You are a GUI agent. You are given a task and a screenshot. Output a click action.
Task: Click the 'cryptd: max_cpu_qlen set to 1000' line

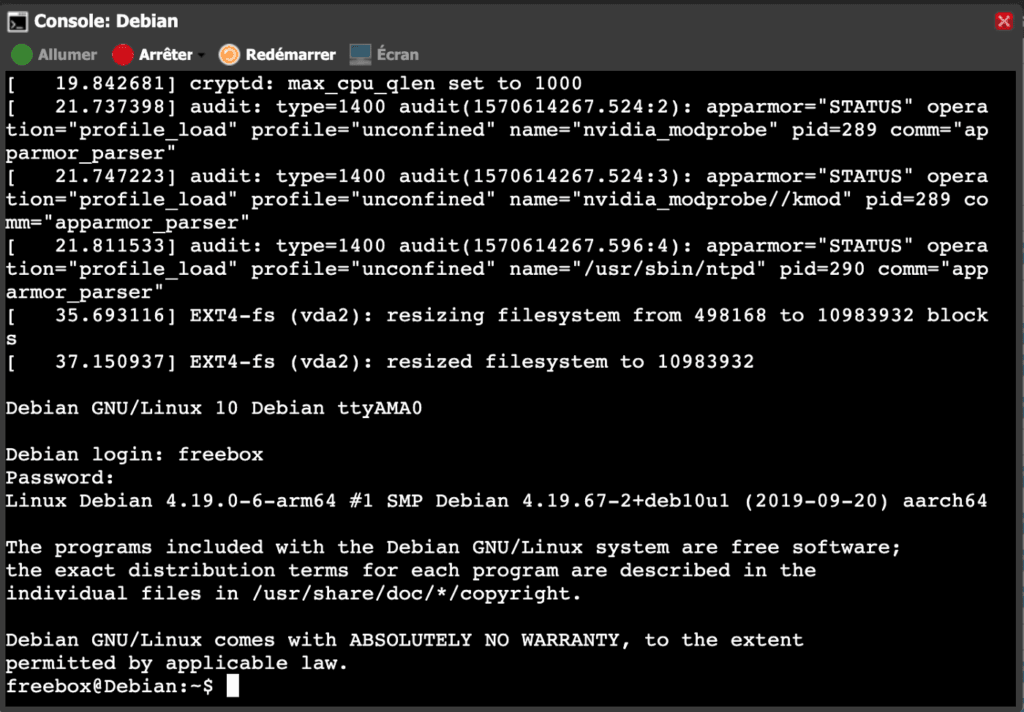pyautogui.click(x=294, y=84)
